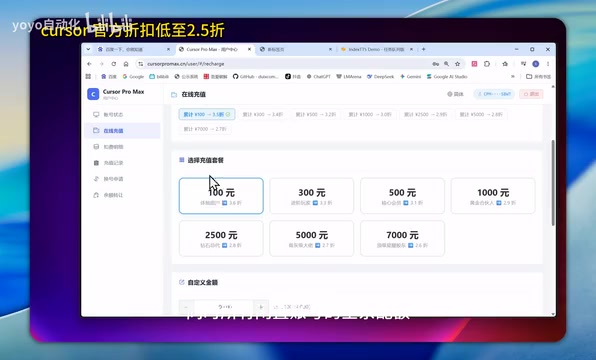Image resolution: width=596 pixels, height=360 pixels.
Task: Open the Chrome profile avatar
Action: (x=536, y=64)
